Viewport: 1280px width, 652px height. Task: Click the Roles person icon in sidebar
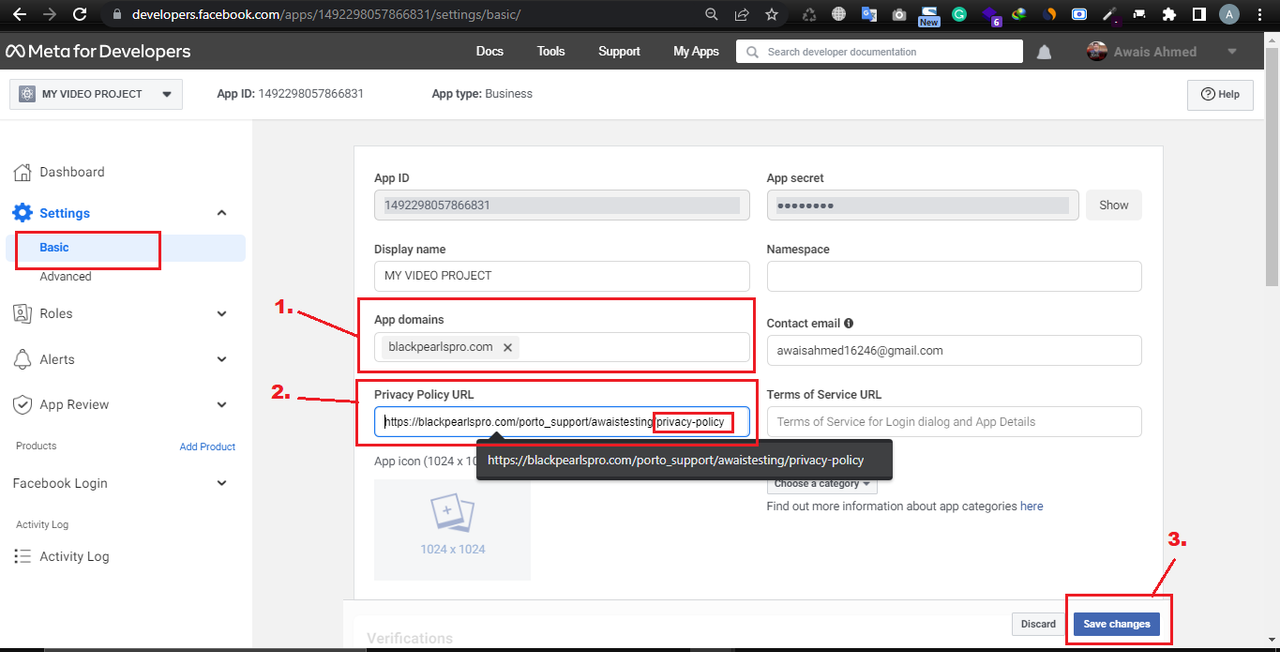pos(22,313)
